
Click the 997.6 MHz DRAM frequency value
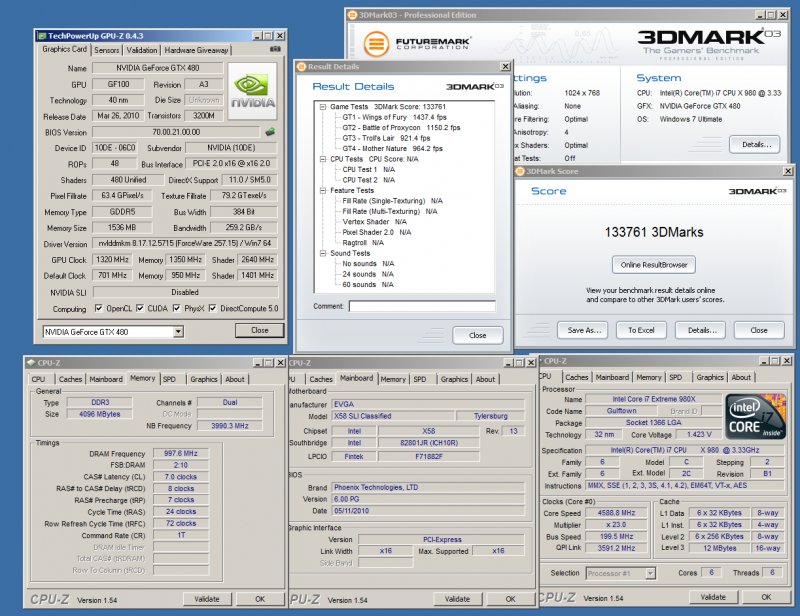coord(181,453)
